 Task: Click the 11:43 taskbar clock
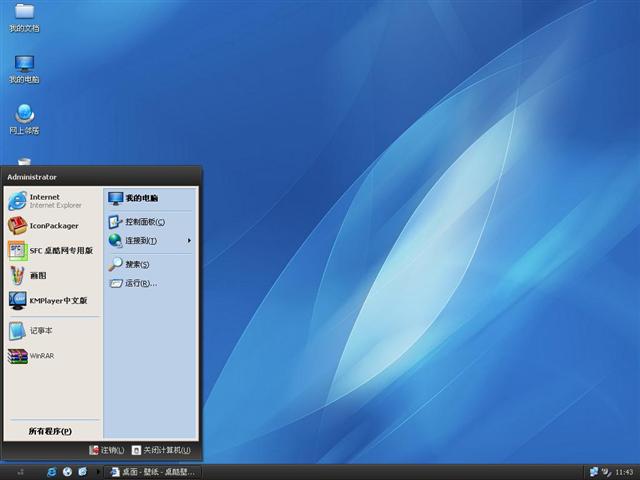point(624,471)
